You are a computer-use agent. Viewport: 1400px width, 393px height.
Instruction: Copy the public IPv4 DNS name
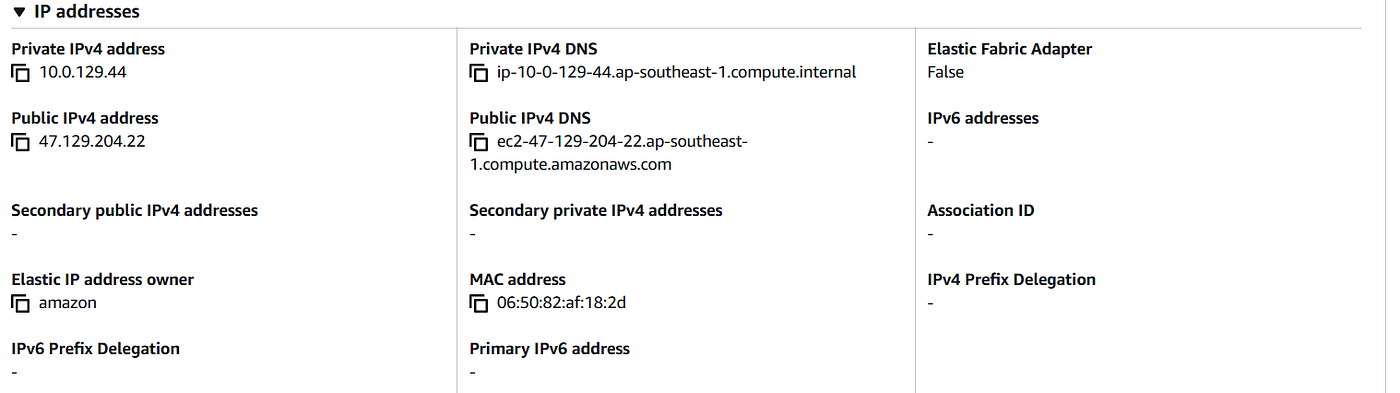pyautogui.click(x=478, y=142)
